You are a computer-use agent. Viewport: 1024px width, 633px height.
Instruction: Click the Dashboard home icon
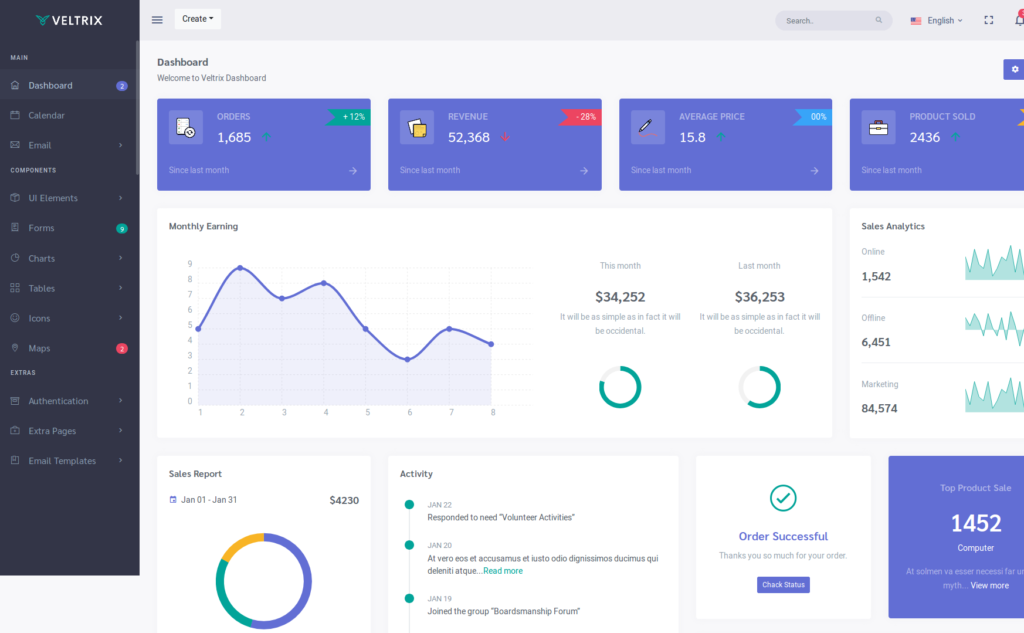pos(15,85)
